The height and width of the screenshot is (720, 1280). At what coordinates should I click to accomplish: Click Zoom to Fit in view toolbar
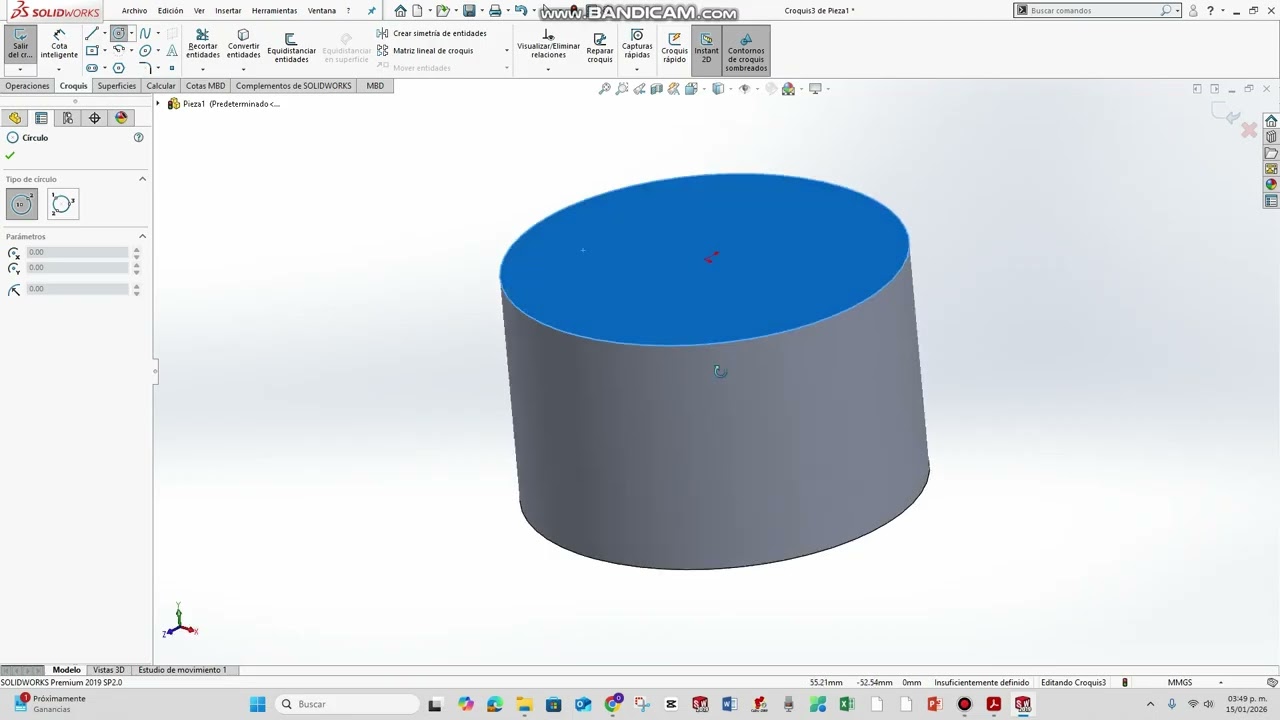coord(604,89)
